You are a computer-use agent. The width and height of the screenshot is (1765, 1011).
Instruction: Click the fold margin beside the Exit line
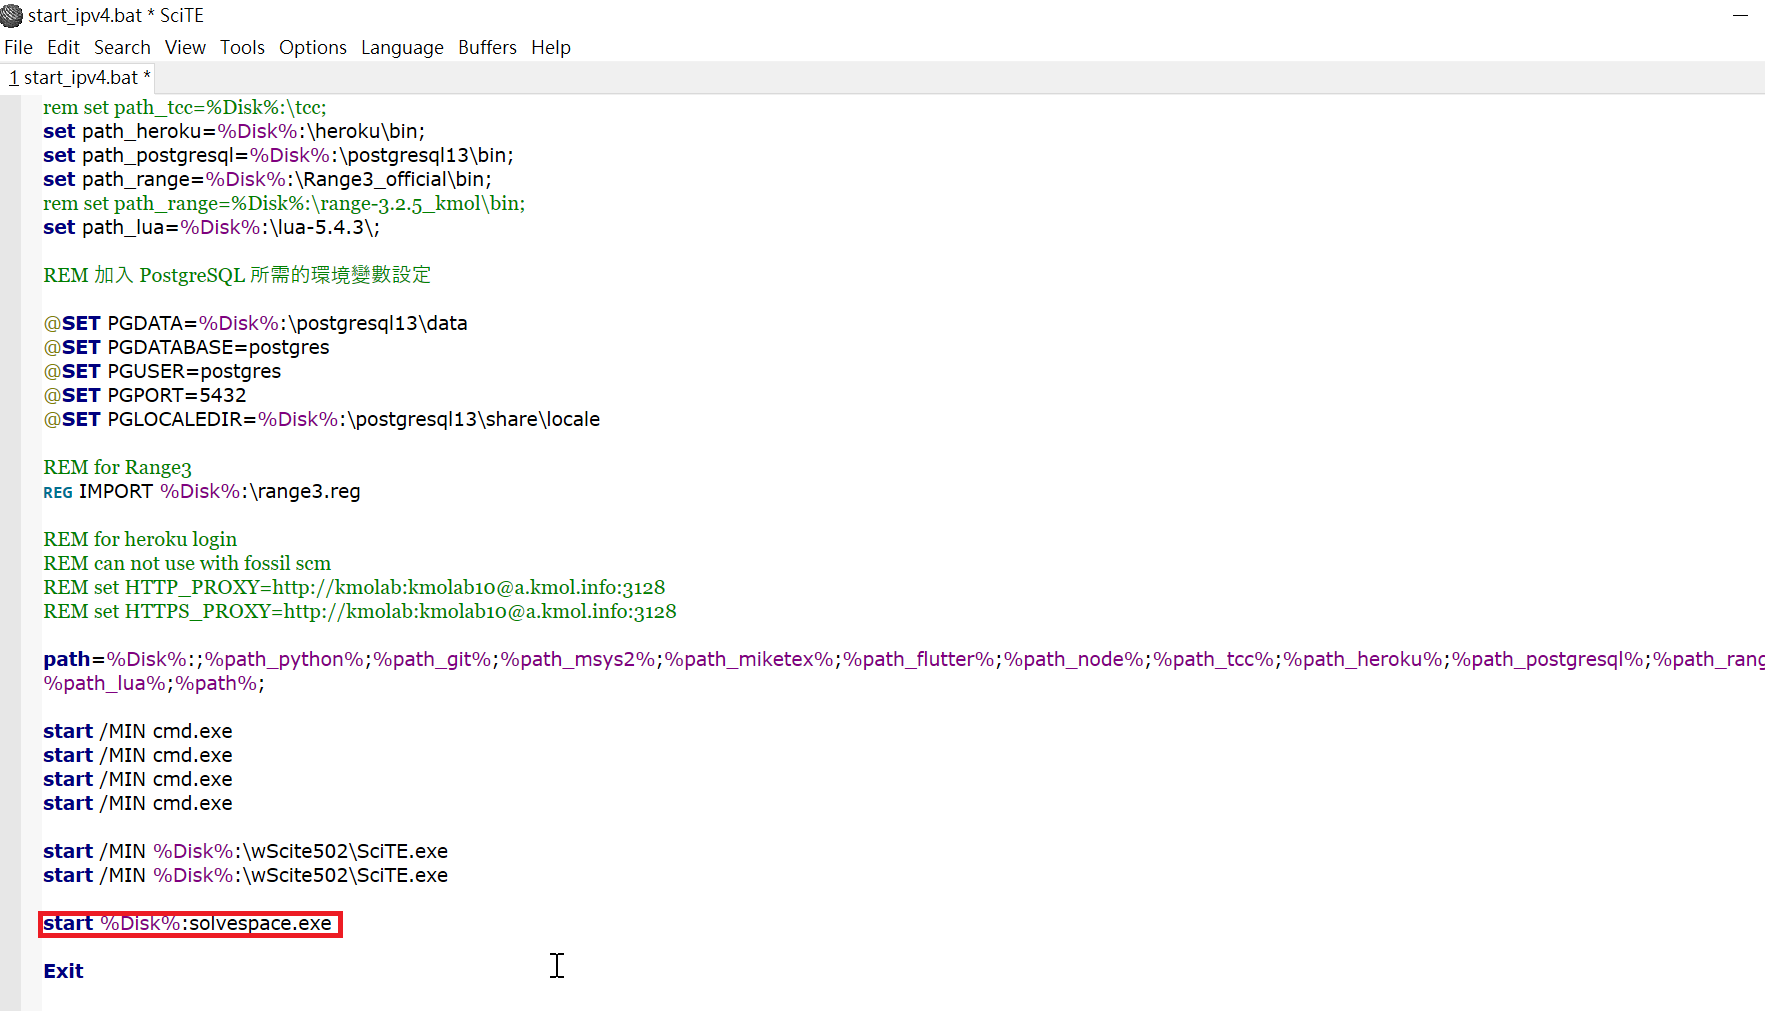tap(31, 971)
